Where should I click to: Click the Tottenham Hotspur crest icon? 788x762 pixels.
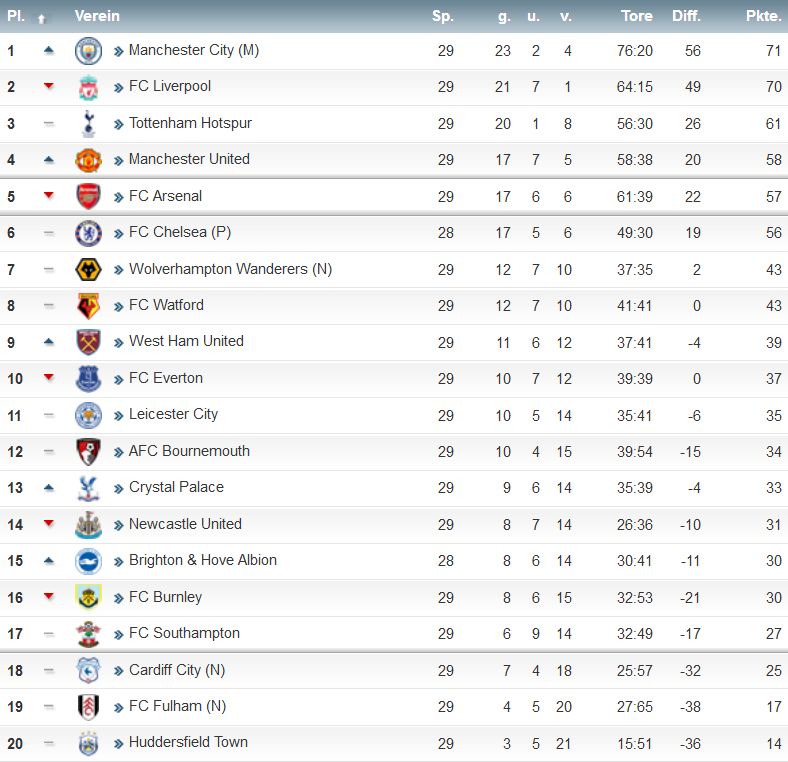click(88, 124)
